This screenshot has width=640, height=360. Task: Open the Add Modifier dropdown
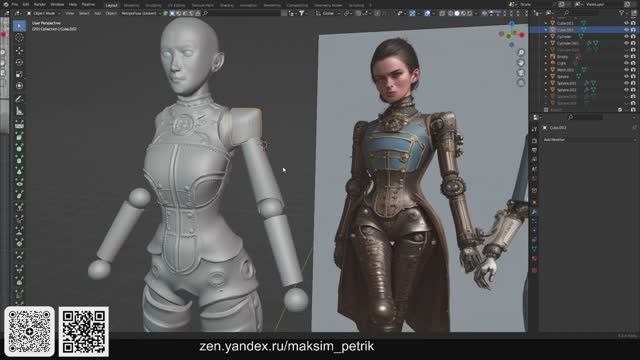pos(589,140)
